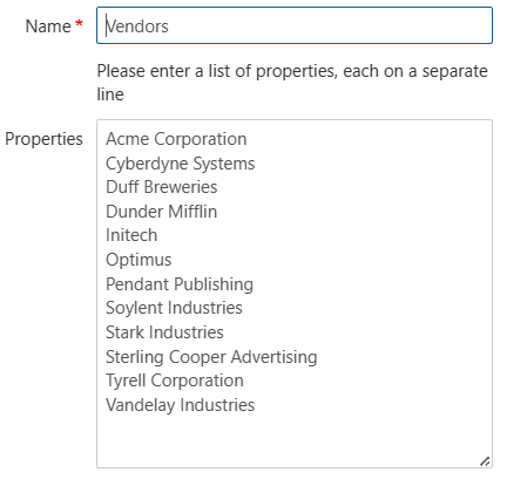Screen dimensions: 506x477
Task: Click after the word Vendors in Name field
Action: point(172,26)
